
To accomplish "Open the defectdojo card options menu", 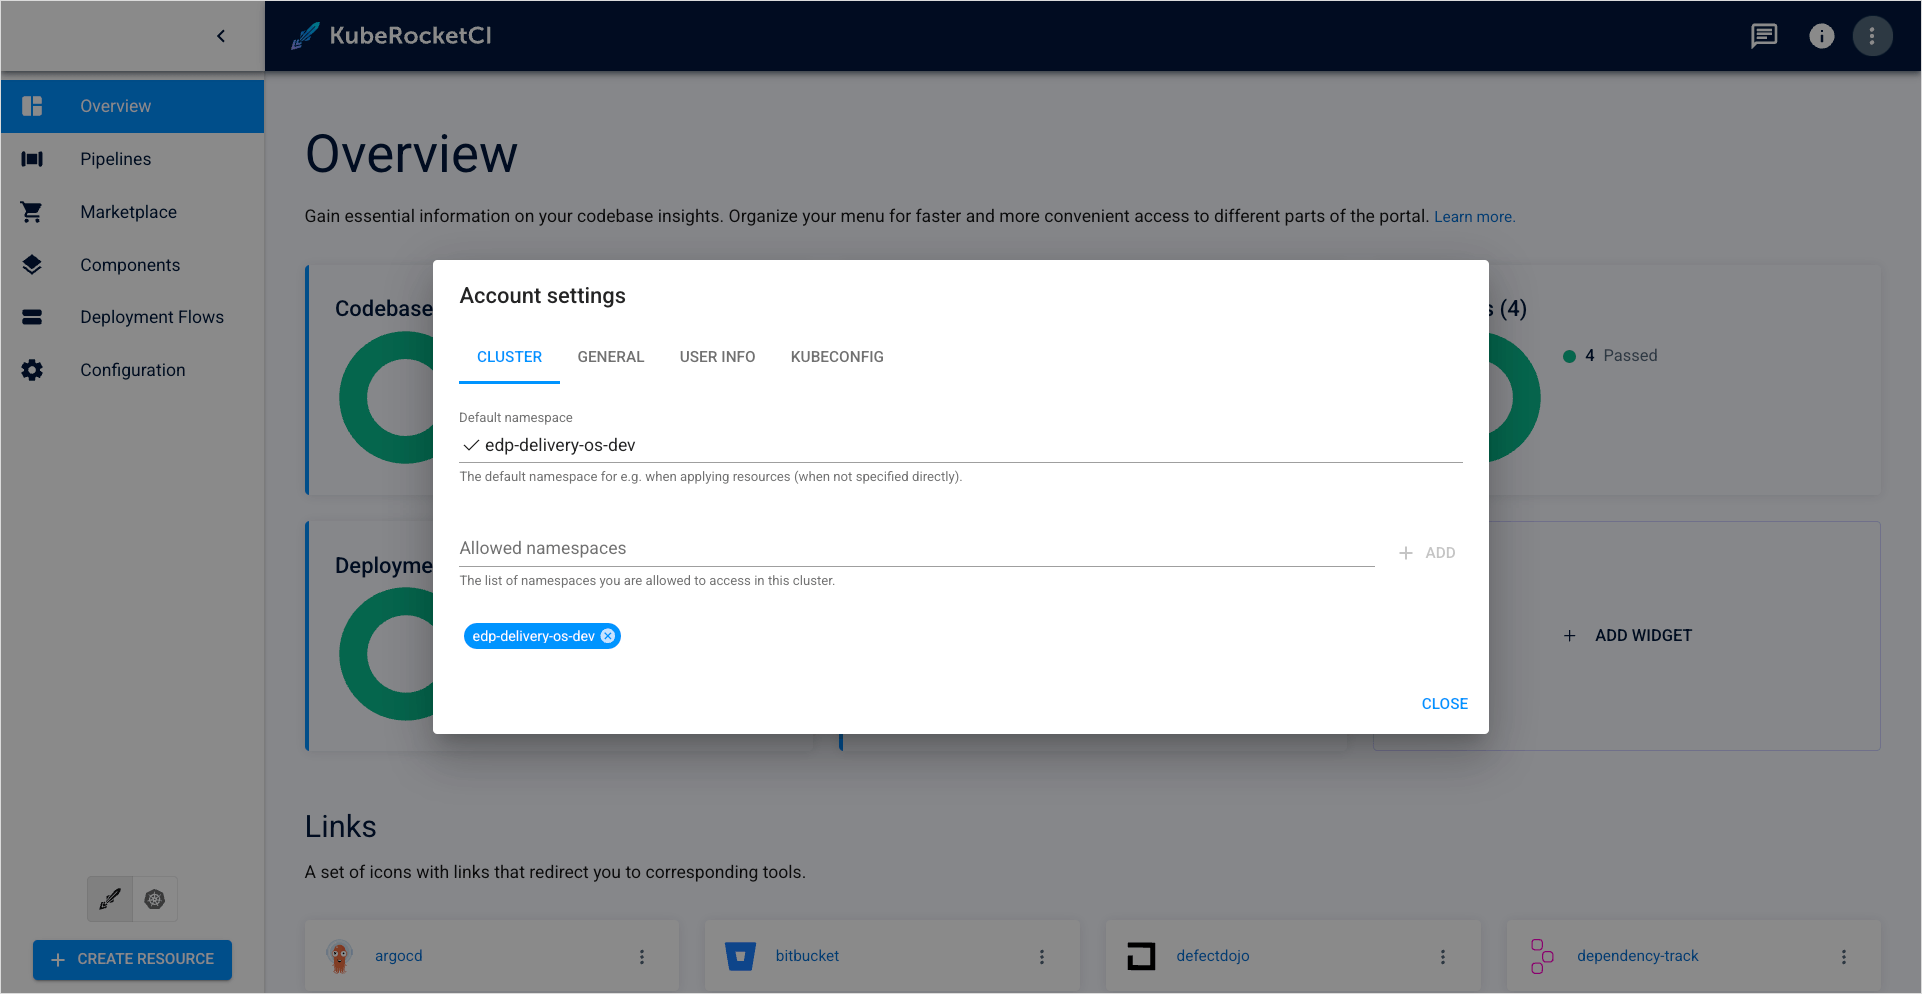I will pos(1443,957).
